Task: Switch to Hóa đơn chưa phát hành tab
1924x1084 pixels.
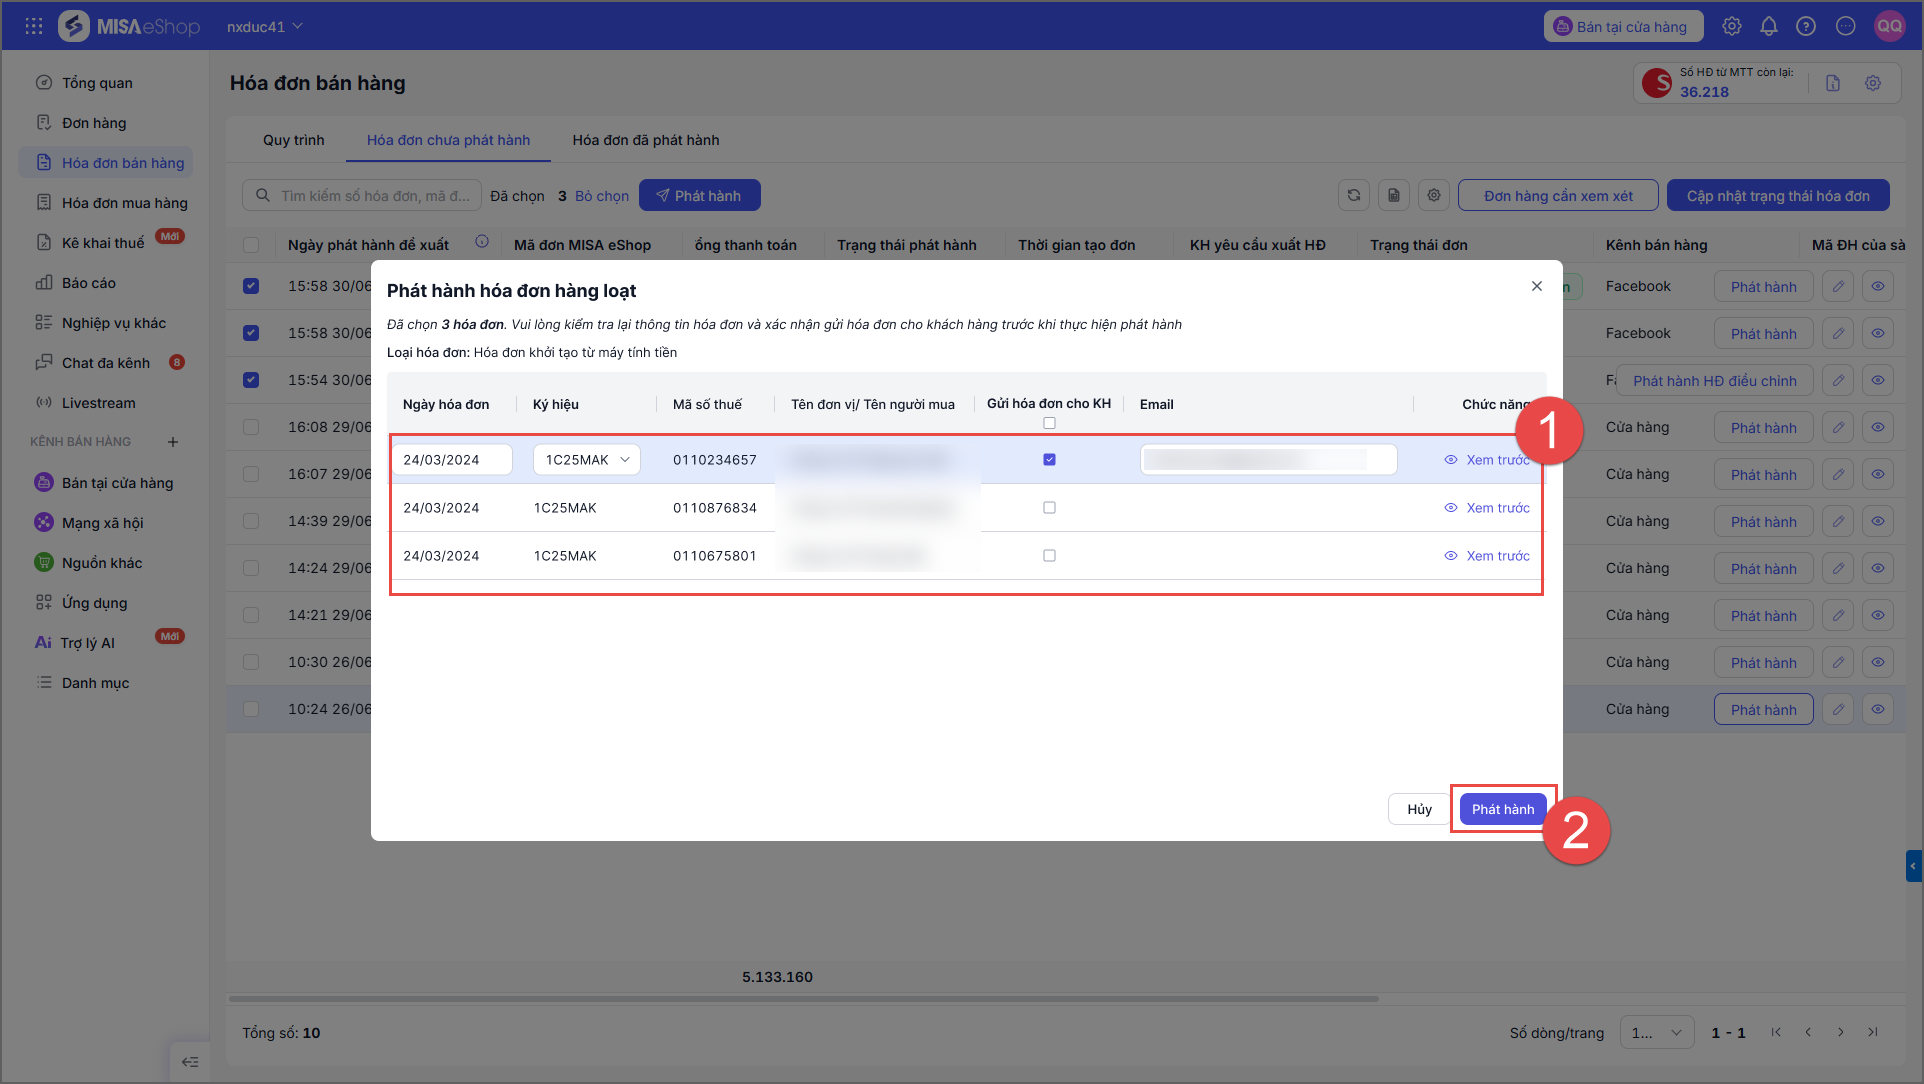Action: (x=448, y=140)
